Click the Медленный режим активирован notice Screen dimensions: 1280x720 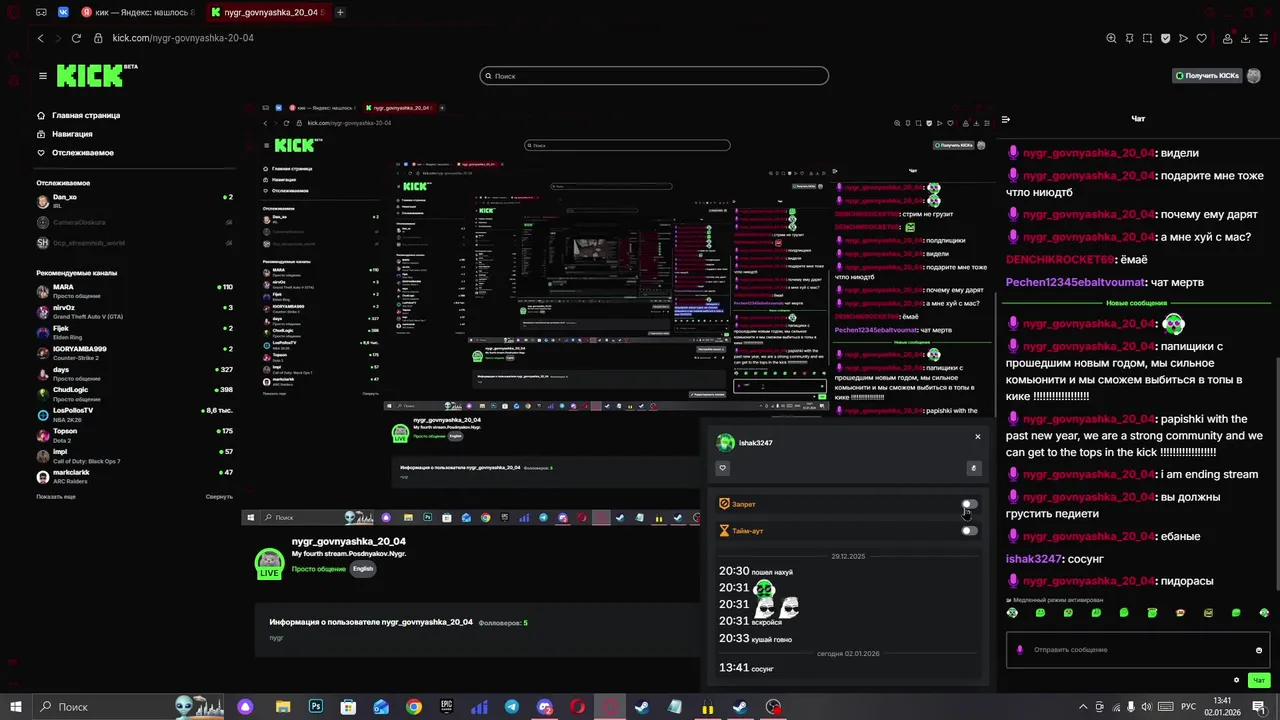click(1055, 600)
